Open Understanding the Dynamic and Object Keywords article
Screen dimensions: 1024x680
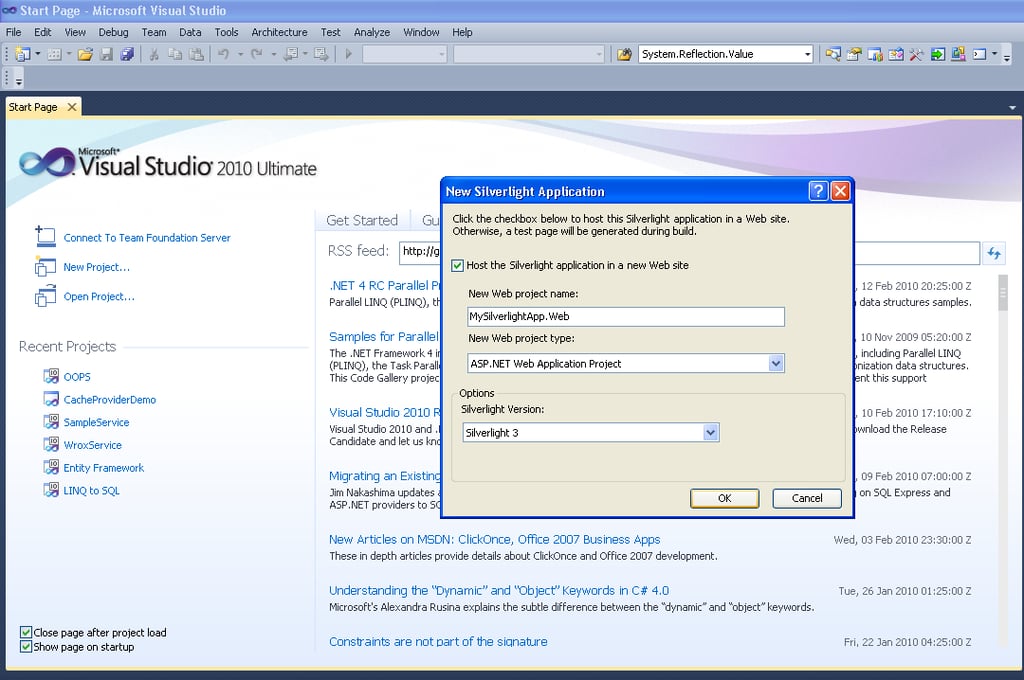click(x=499, y=591)
